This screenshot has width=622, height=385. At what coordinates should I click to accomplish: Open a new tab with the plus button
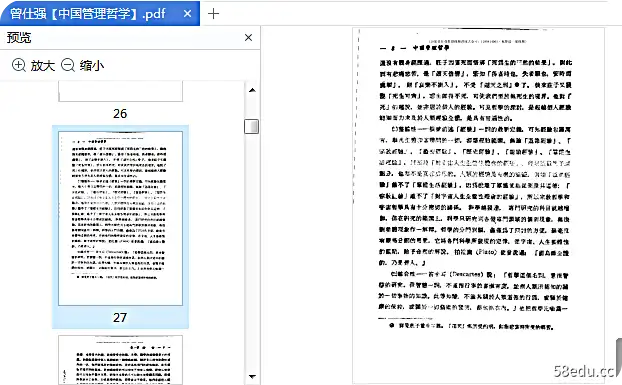click(x=213, y=14)
